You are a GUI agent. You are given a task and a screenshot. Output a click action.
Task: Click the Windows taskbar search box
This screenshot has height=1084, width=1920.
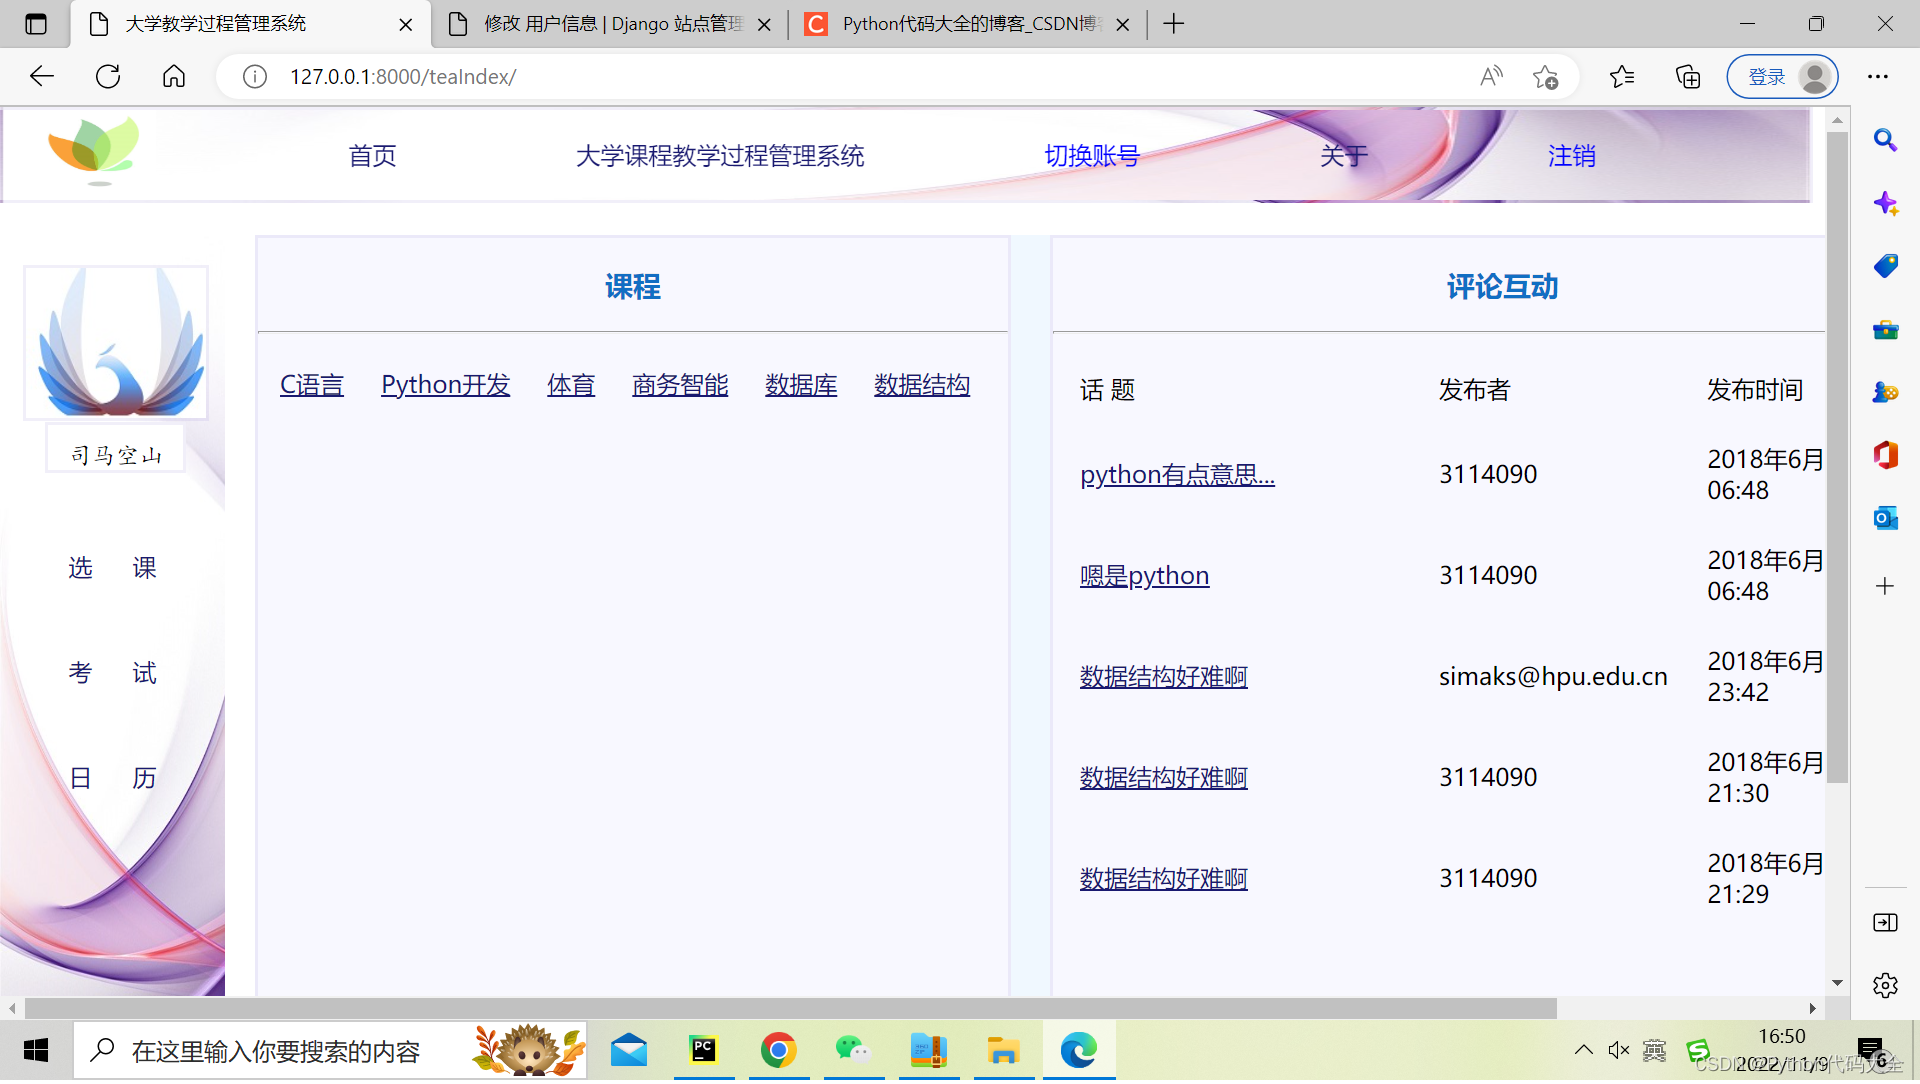click(x=275, y=1051)
